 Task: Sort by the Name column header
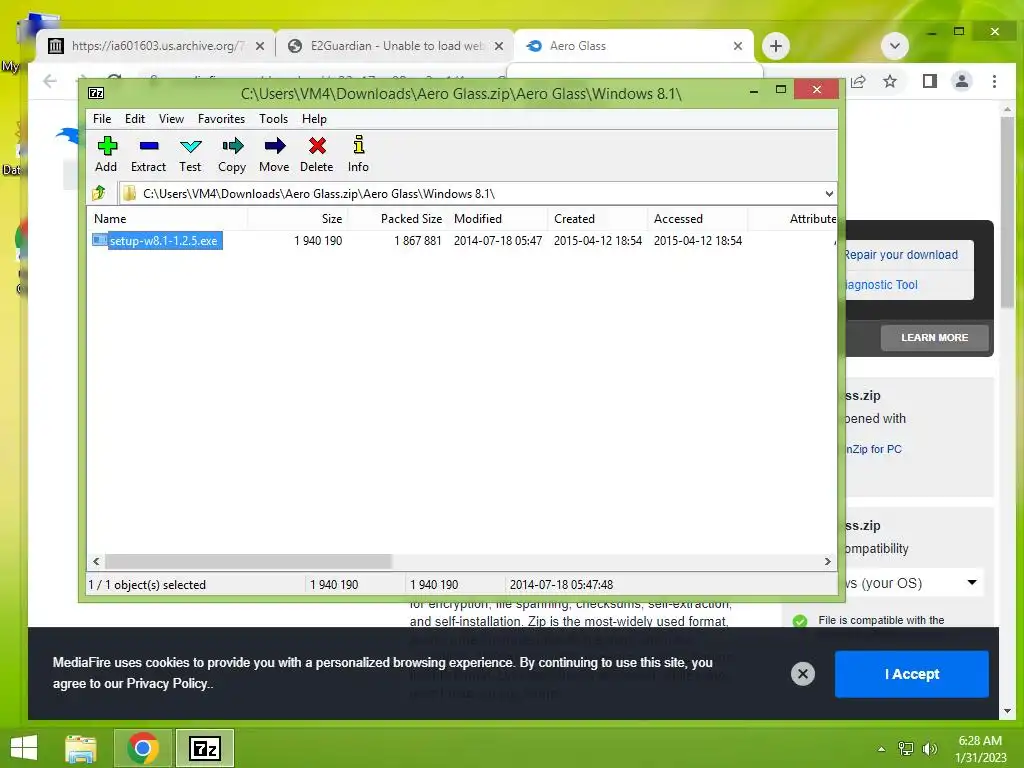pos(167,219)
